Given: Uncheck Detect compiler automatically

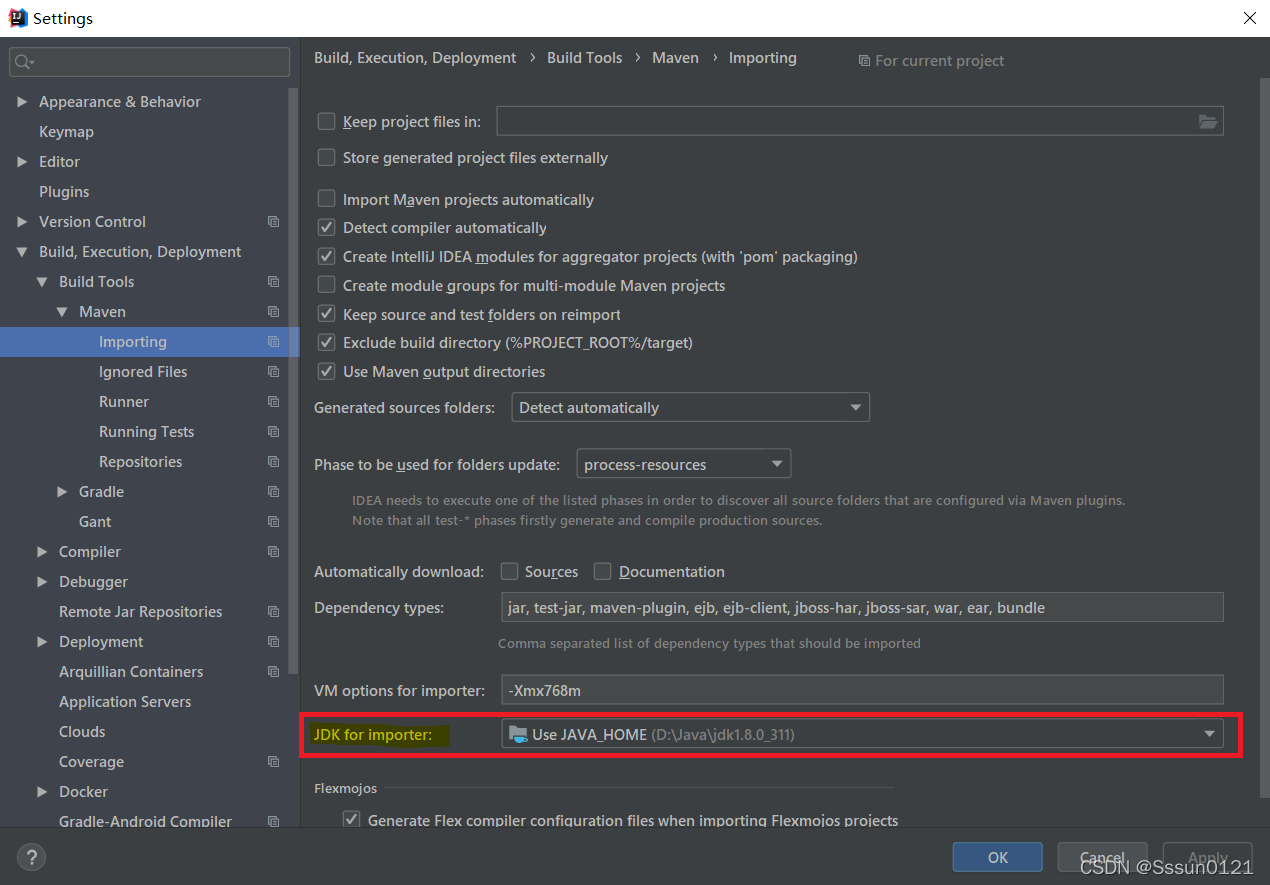Looking at the screenshot, I should point(326,228).
